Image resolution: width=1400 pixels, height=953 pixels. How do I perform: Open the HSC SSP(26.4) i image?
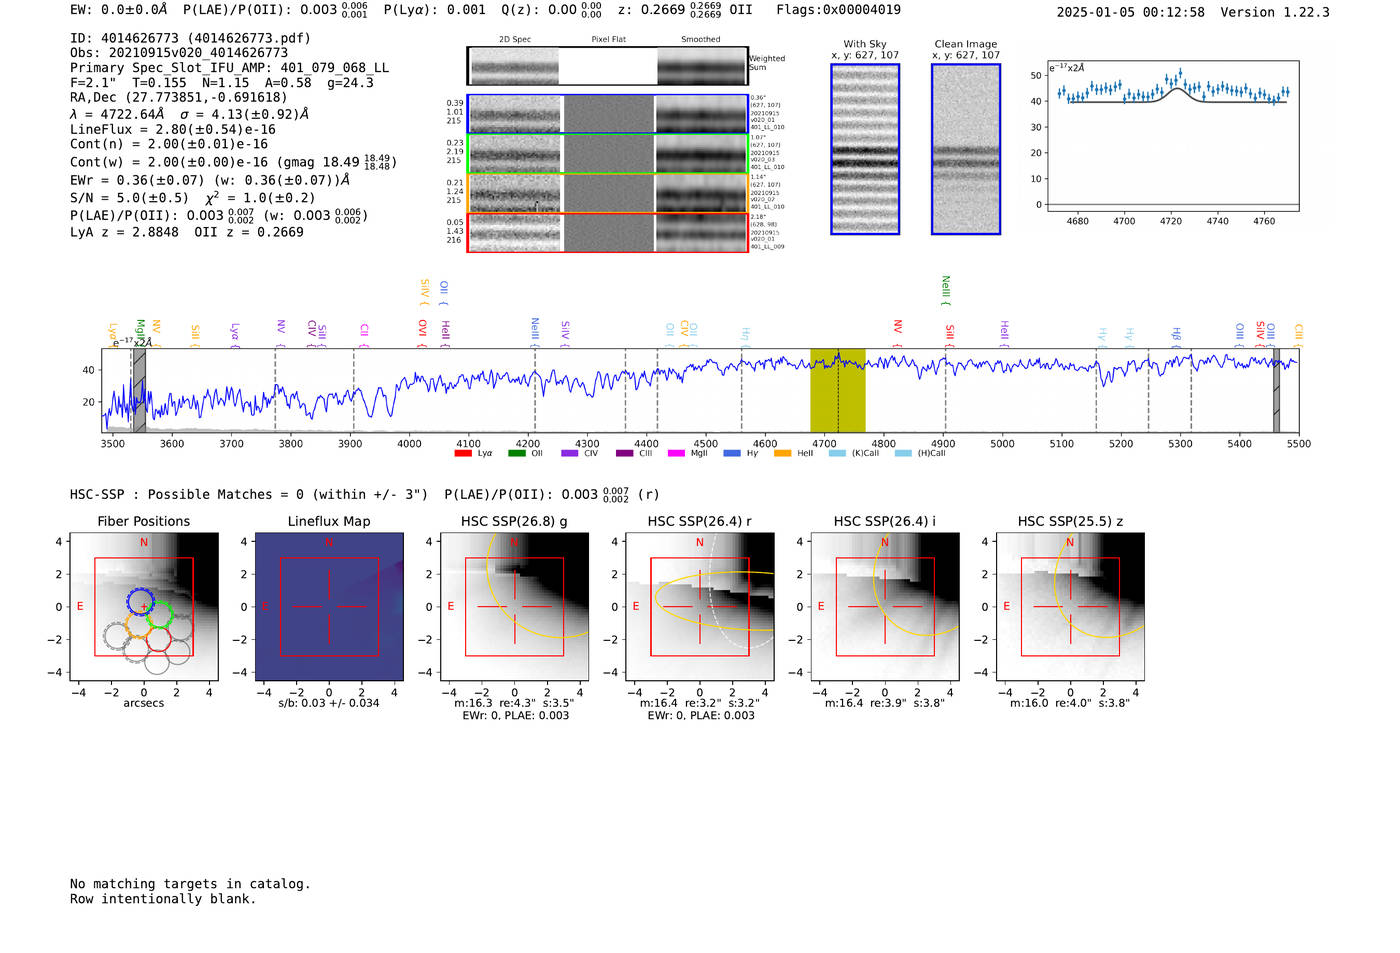pyautogui.click(x=885, y=607)
